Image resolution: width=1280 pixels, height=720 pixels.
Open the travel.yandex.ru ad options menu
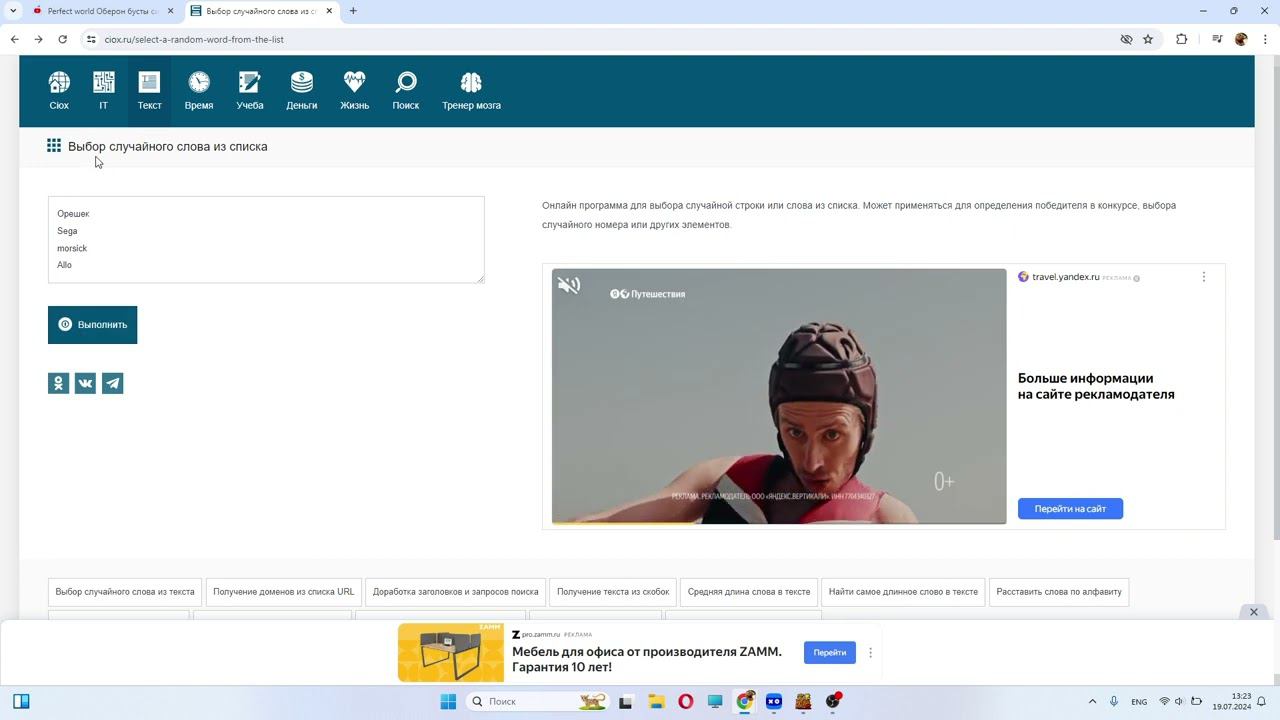coord(1204,277)
